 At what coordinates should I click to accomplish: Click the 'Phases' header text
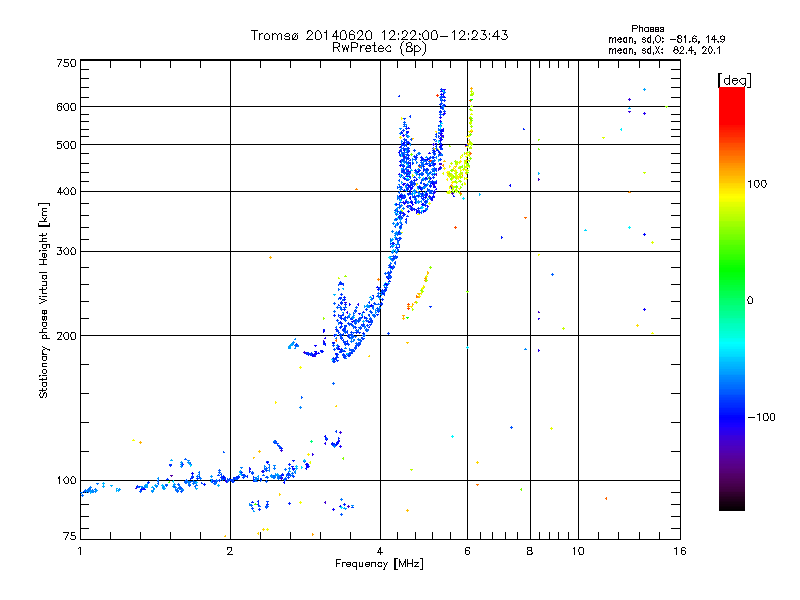(x=647, y=29)
